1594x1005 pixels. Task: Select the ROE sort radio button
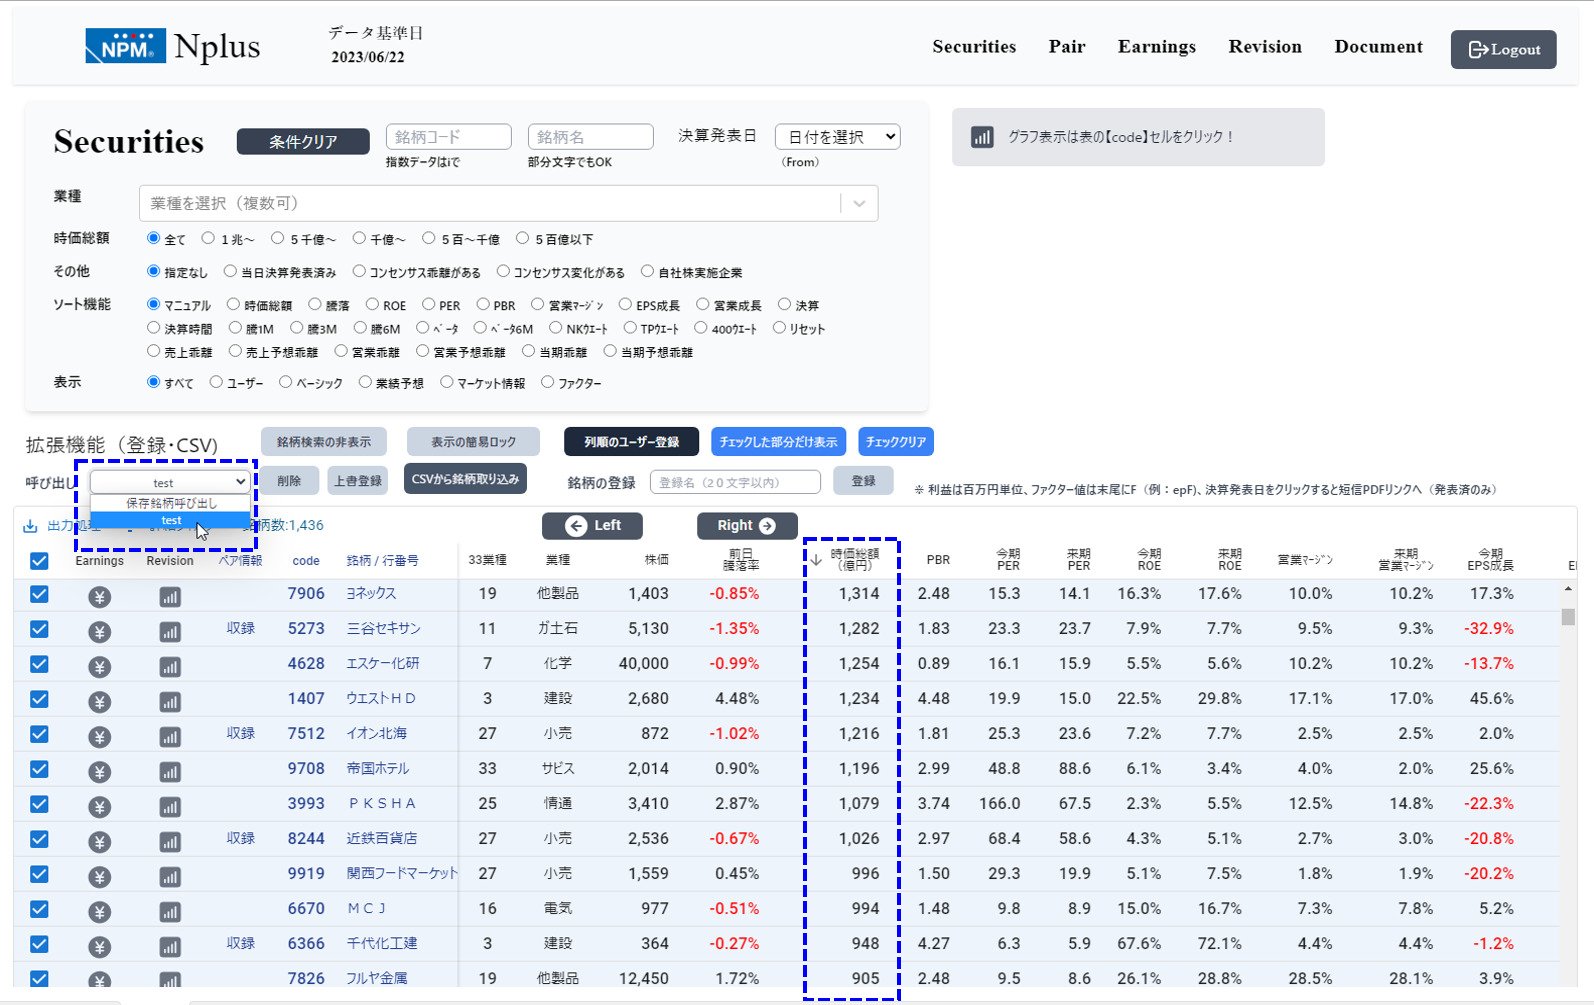point(373,305)
